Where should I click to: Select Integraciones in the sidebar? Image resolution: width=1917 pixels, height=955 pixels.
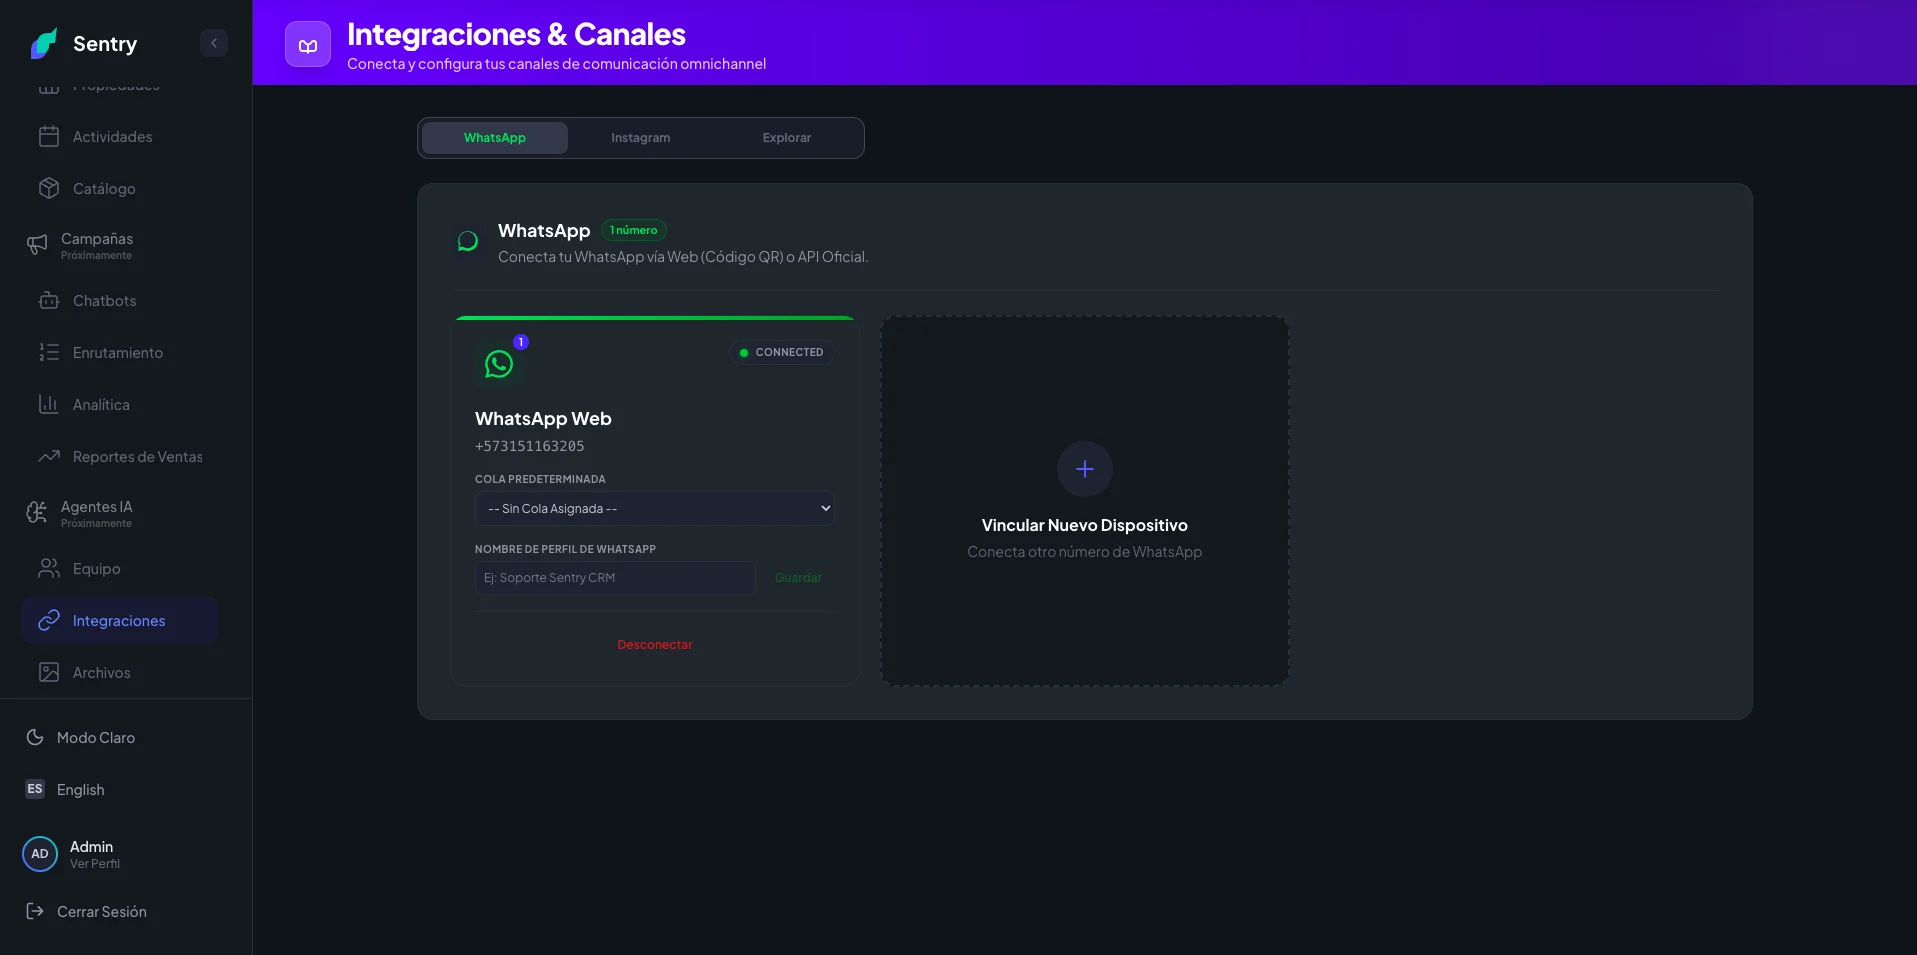120,621
